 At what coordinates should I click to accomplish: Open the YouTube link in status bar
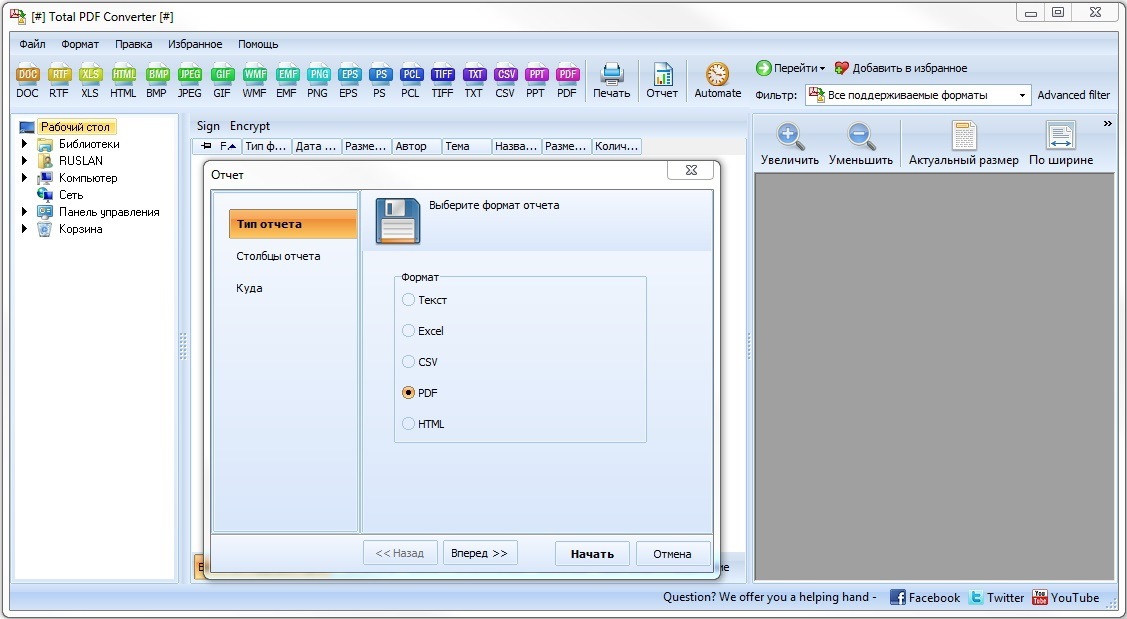pyautogui.click(x=1066, y=597)
